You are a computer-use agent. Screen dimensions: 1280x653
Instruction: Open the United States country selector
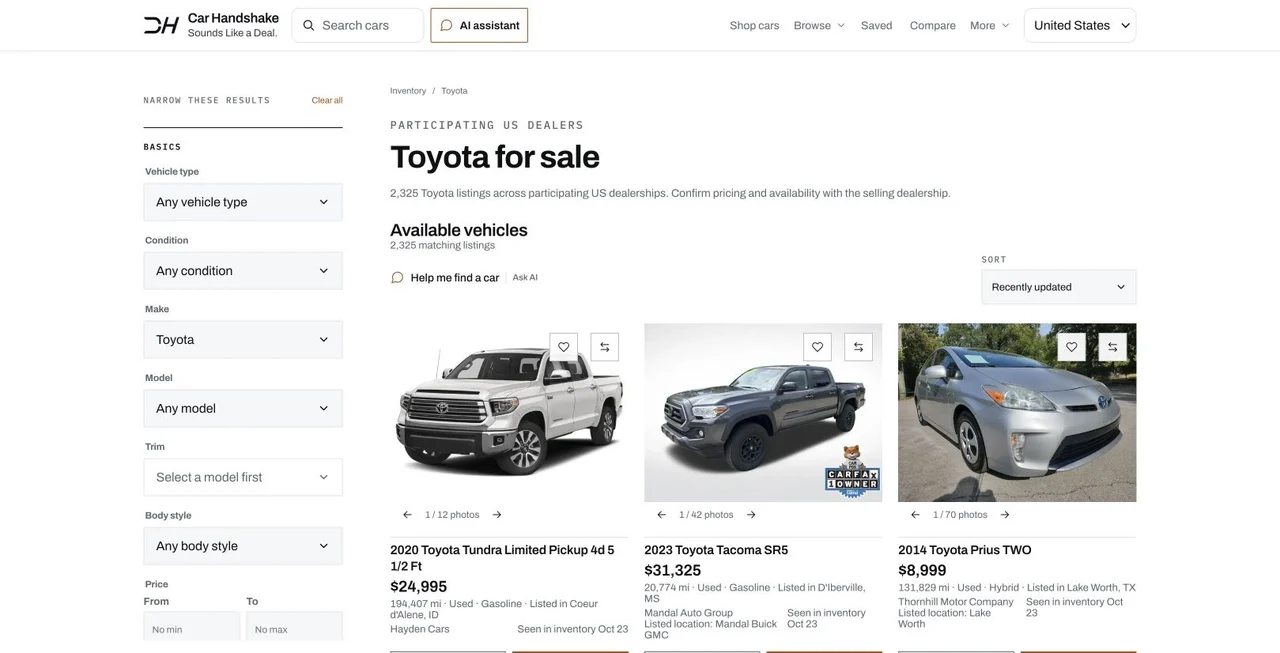point(1080,25)
